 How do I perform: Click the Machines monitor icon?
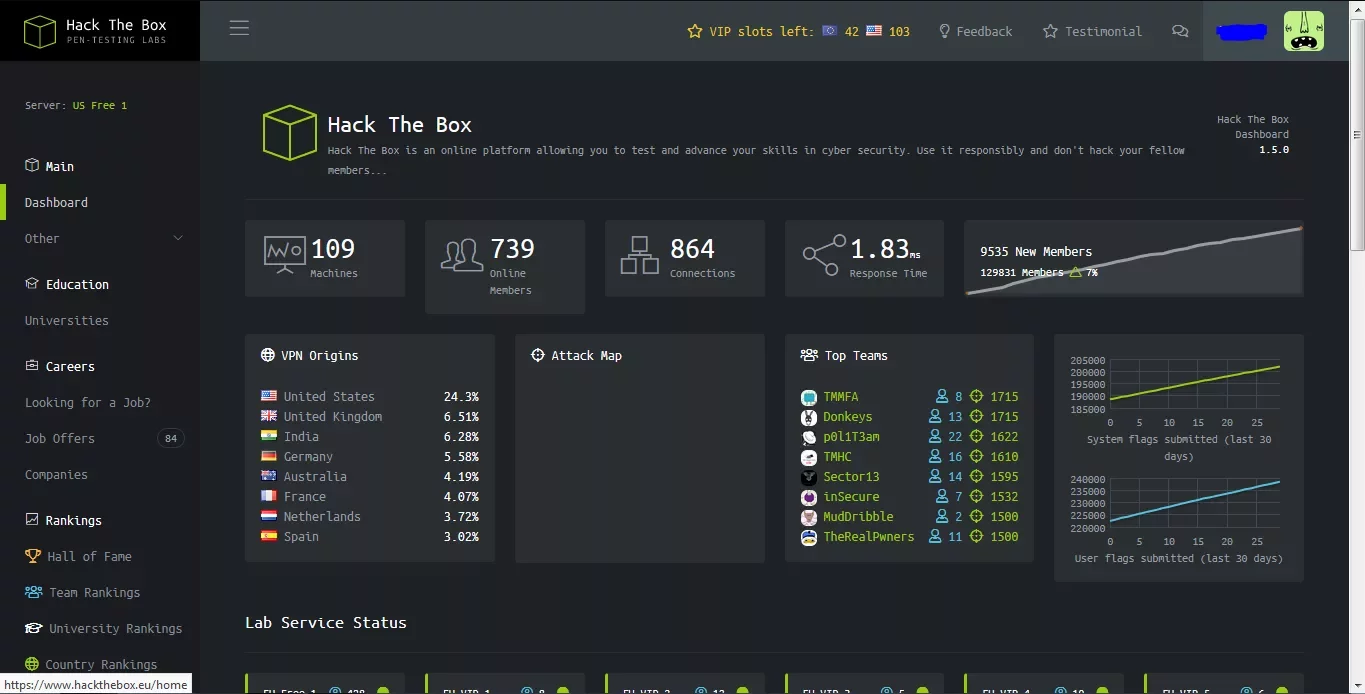tap(284, 254)
